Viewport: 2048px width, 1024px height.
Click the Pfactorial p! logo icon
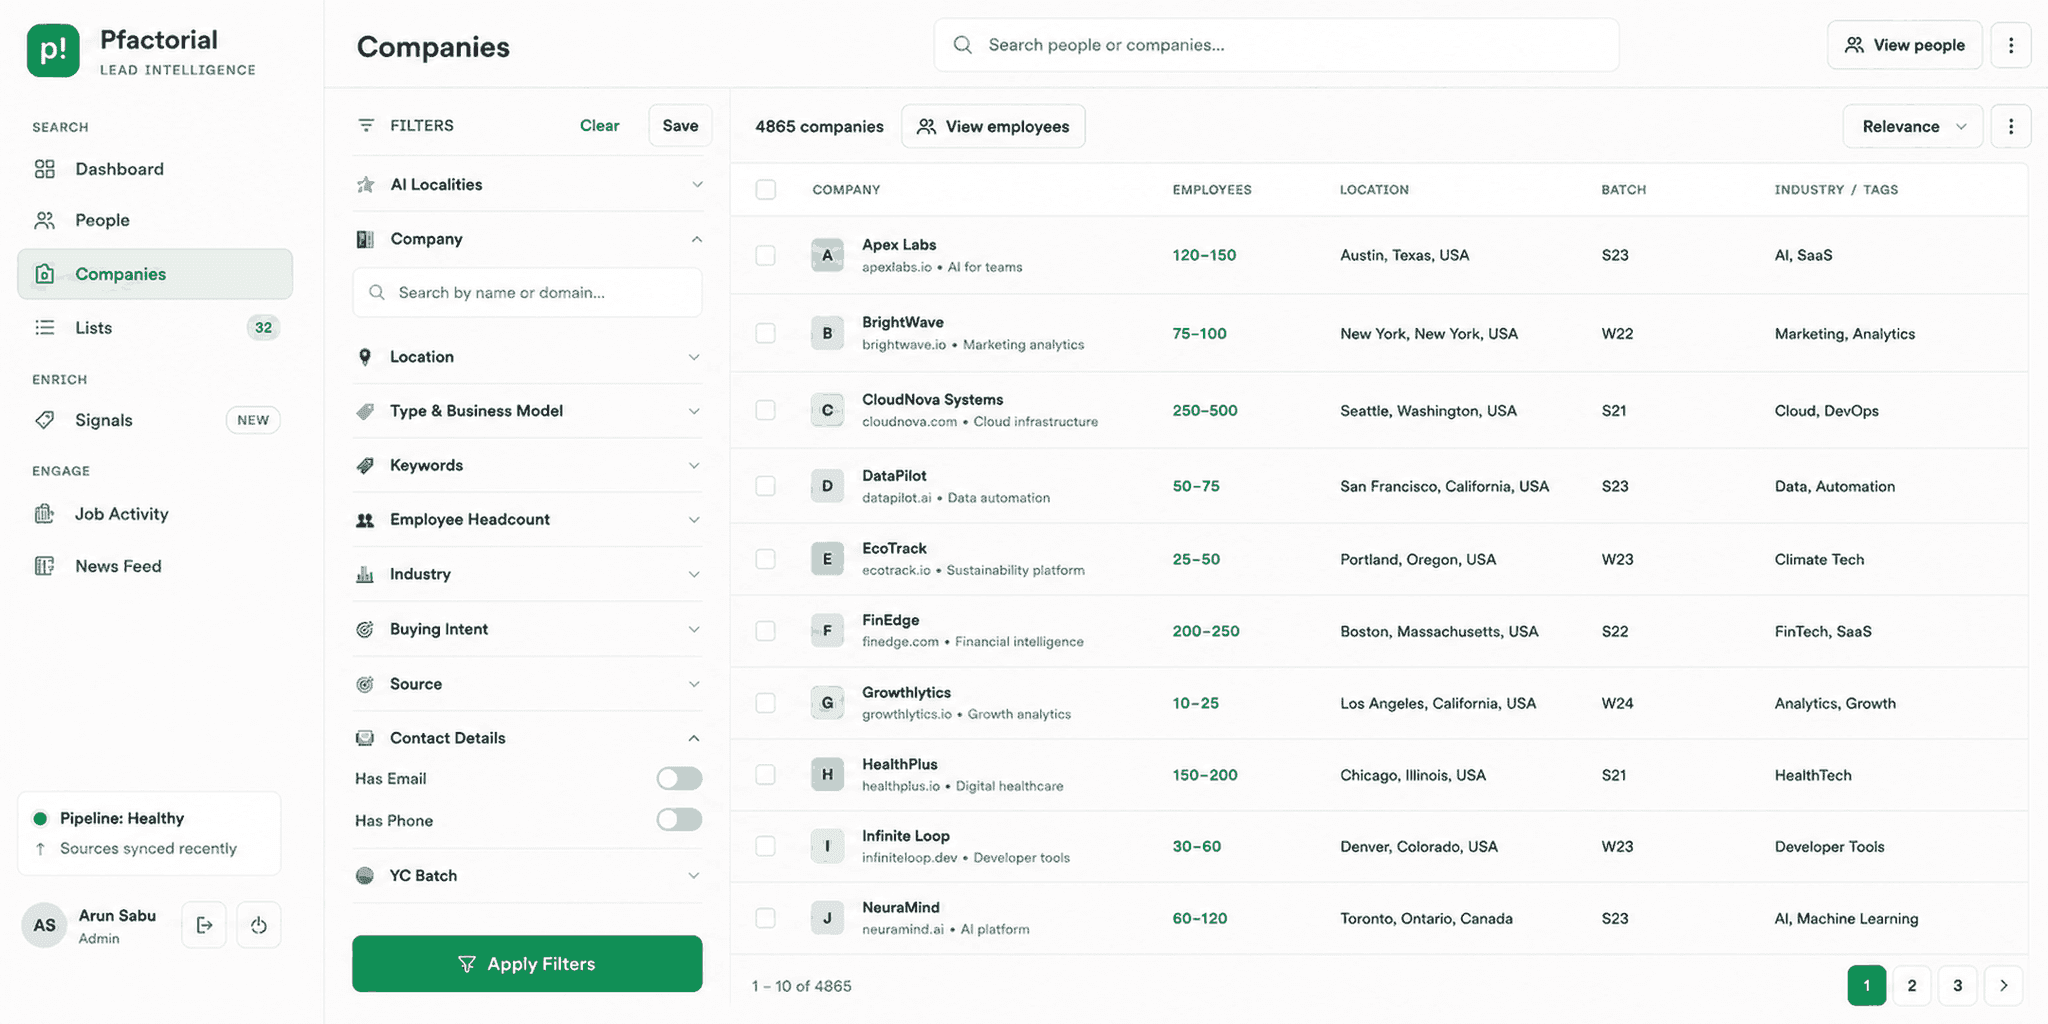click(x=53, y=50)
